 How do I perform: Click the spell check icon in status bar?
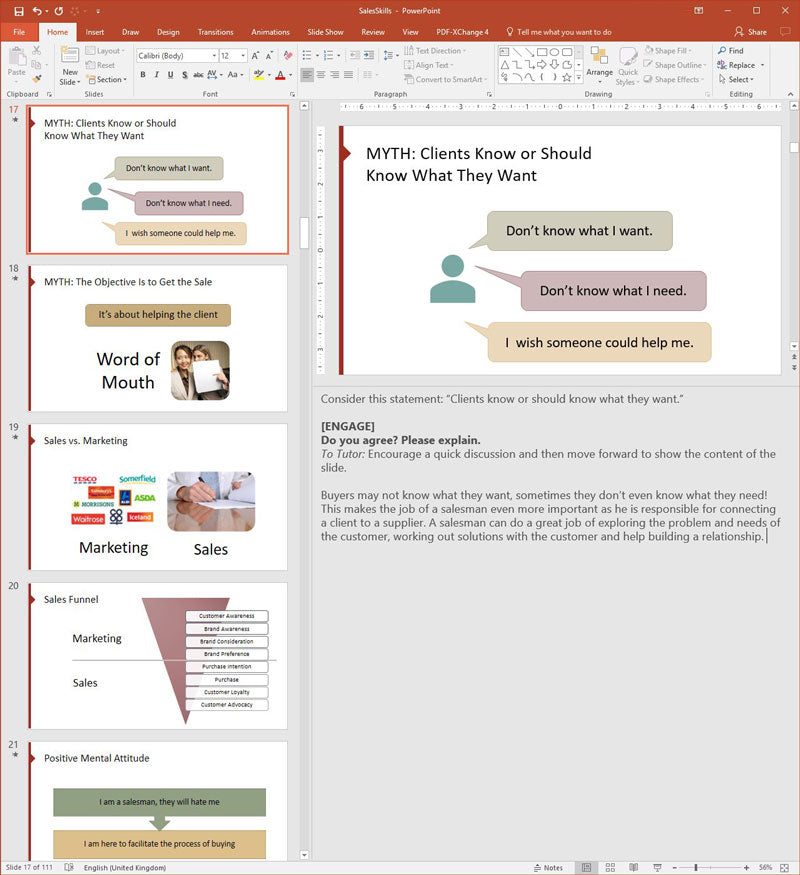69,867
